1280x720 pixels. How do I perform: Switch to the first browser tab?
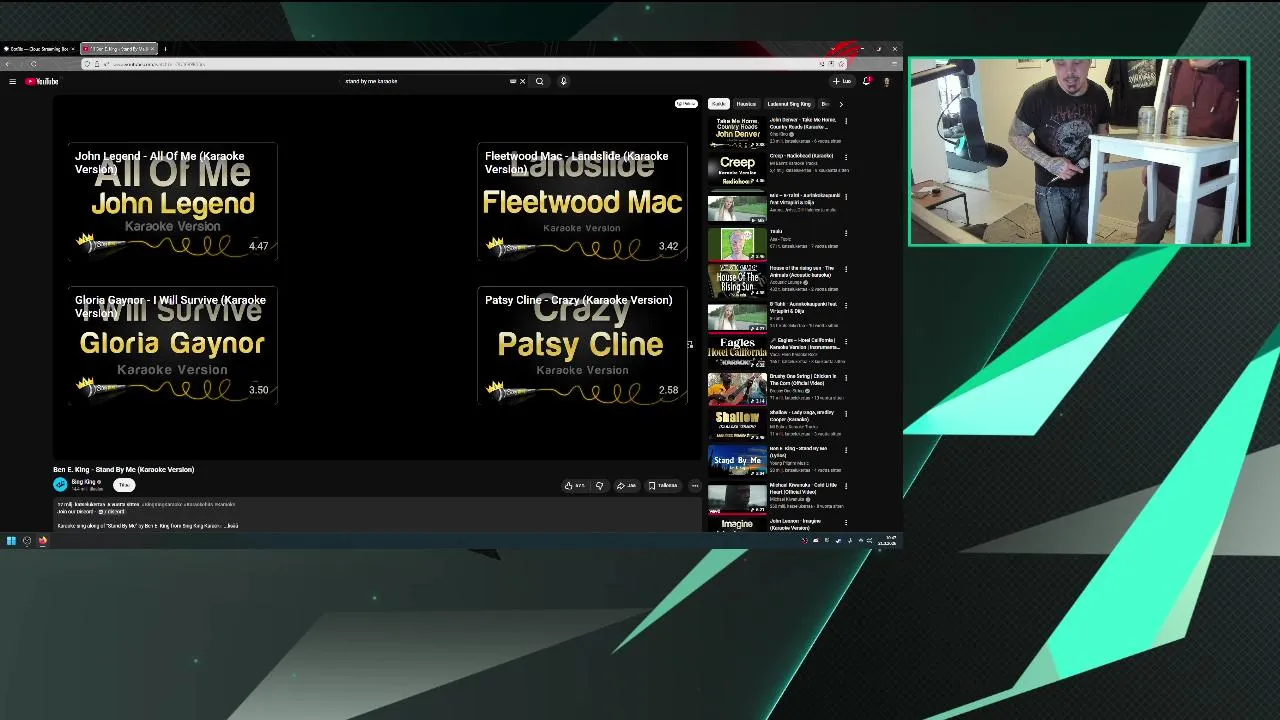click(x=40, y=49)
